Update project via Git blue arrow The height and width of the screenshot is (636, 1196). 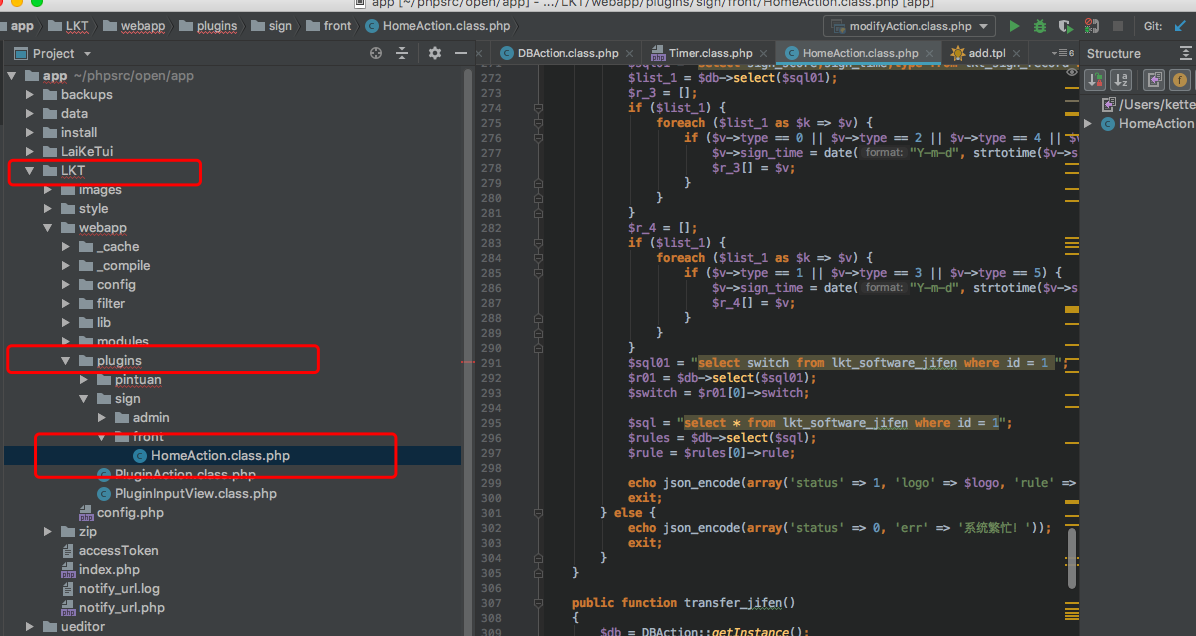coord(1181,26)
